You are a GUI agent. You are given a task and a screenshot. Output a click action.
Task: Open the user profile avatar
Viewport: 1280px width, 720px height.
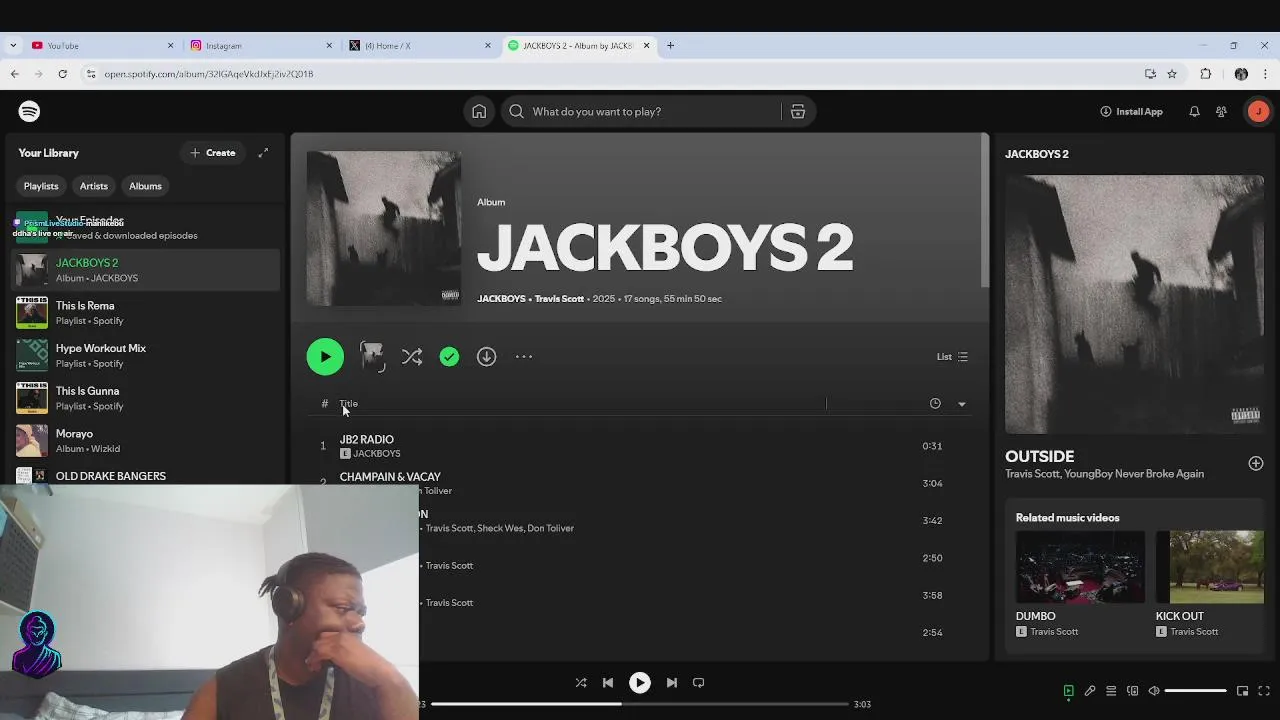pos(1258,111)
